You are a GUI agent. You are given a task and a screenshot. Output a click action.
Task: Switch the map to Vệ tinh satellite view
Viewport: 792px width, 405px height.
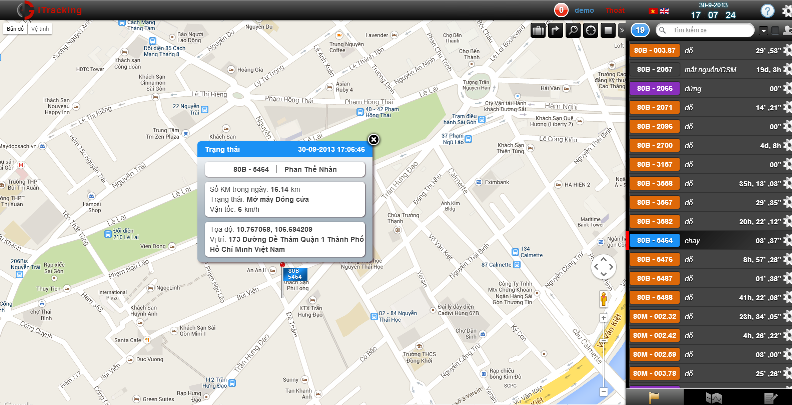click(39, 29)
